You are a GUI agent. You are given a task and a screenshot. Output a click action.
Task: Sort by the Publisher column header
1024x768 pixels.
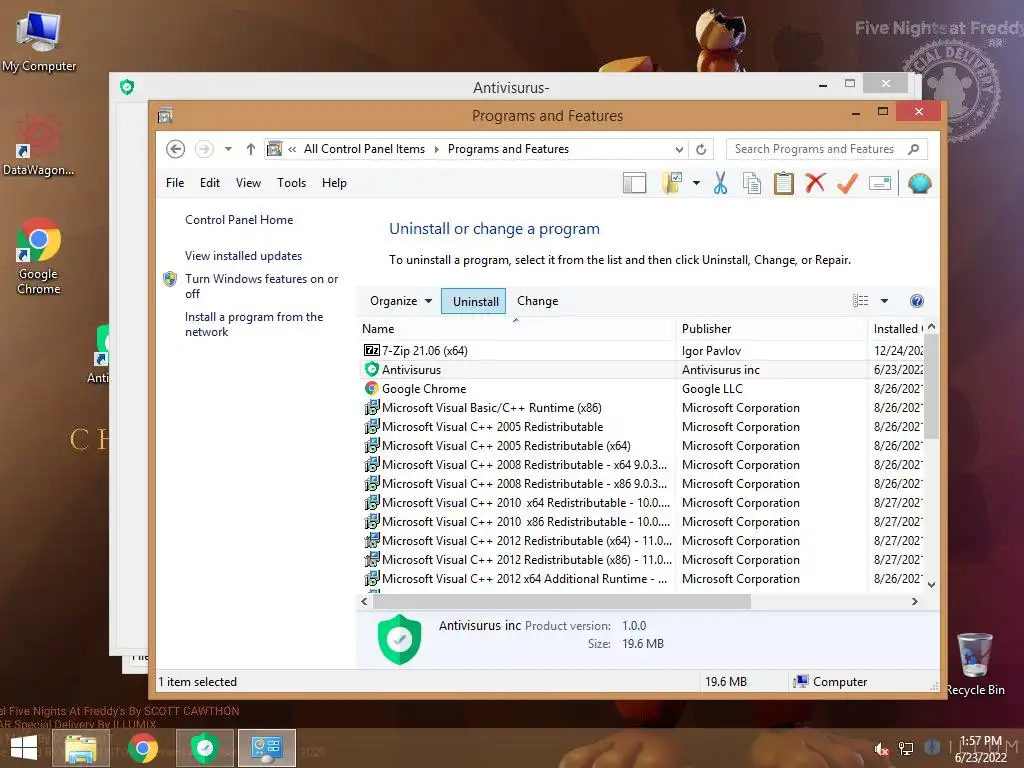(x=771, y=329)
